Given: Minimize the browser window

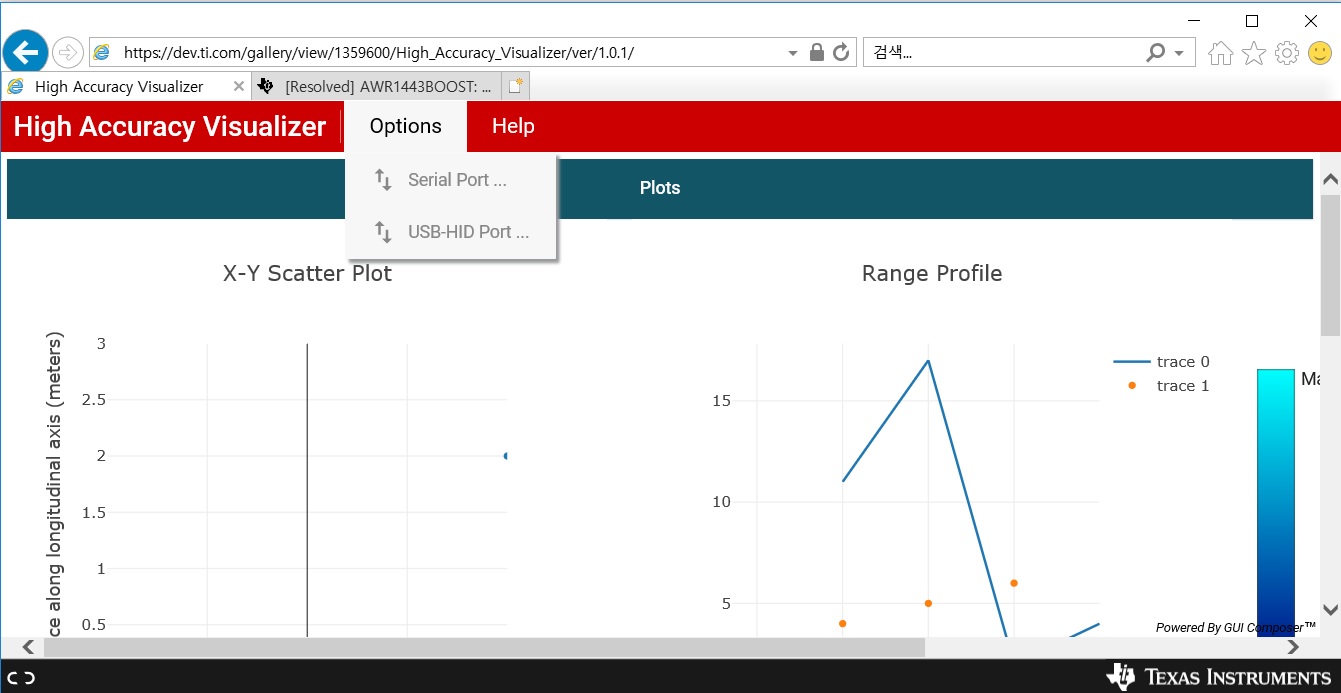Looking at the screenshot, I should tap(1192, 19).
